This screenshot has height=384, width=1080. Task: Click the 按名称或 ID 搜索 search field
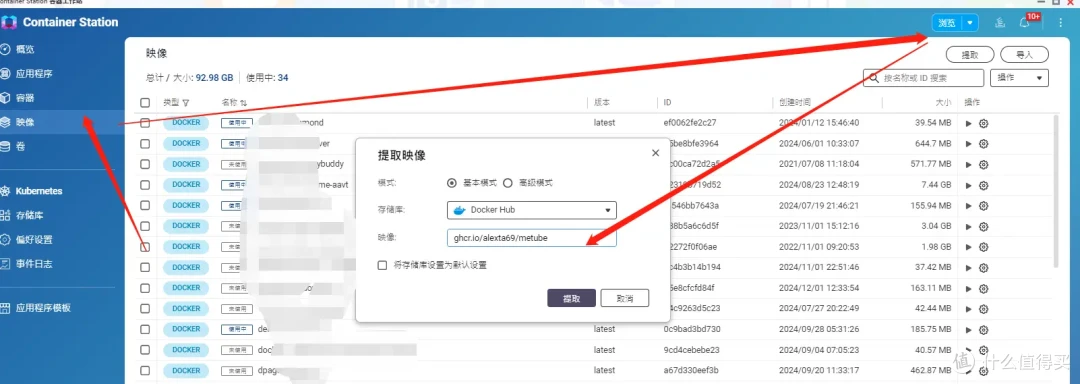coord(923,78)
